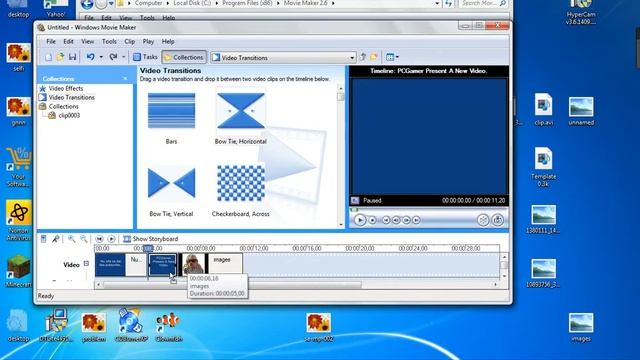The height and width of the screenshot is (360, 640).
Task: Click the Minecraft desktop shortcut
Action: click(x=18, y=270)
